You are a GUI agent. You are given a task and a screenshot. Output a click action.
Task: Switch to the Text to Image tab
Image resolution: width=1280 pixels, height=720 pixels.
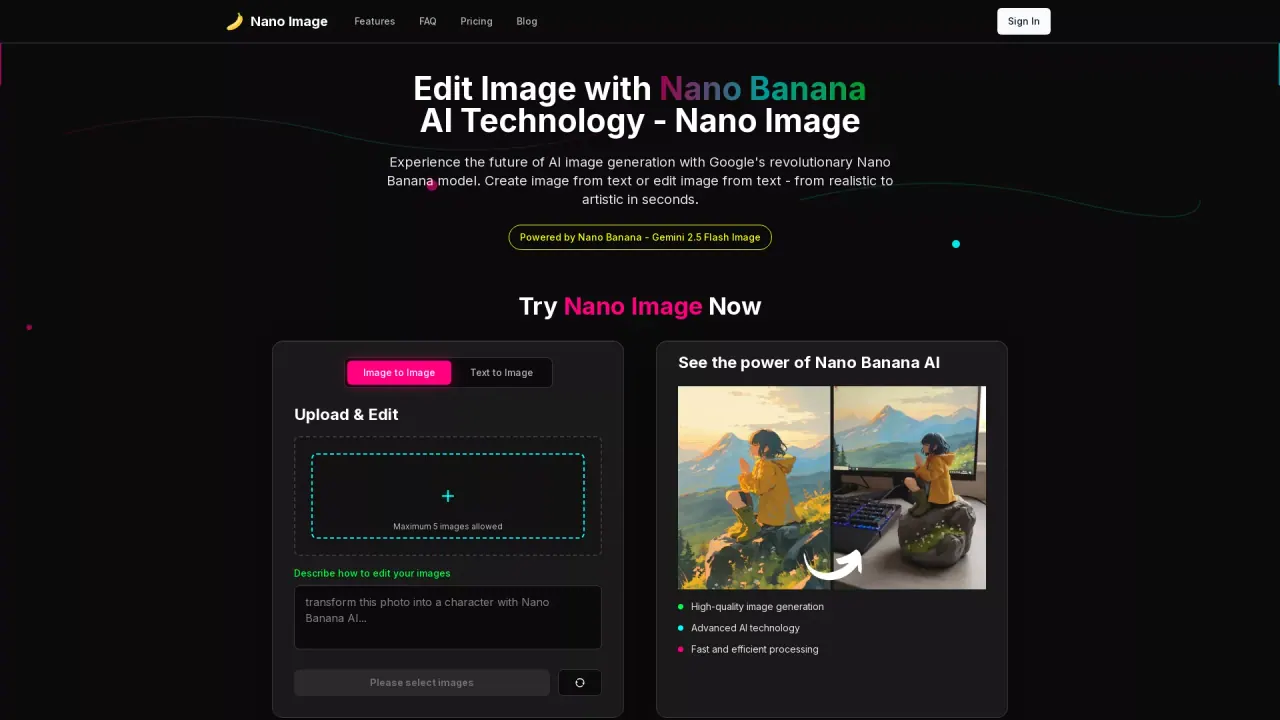[502, 373]
